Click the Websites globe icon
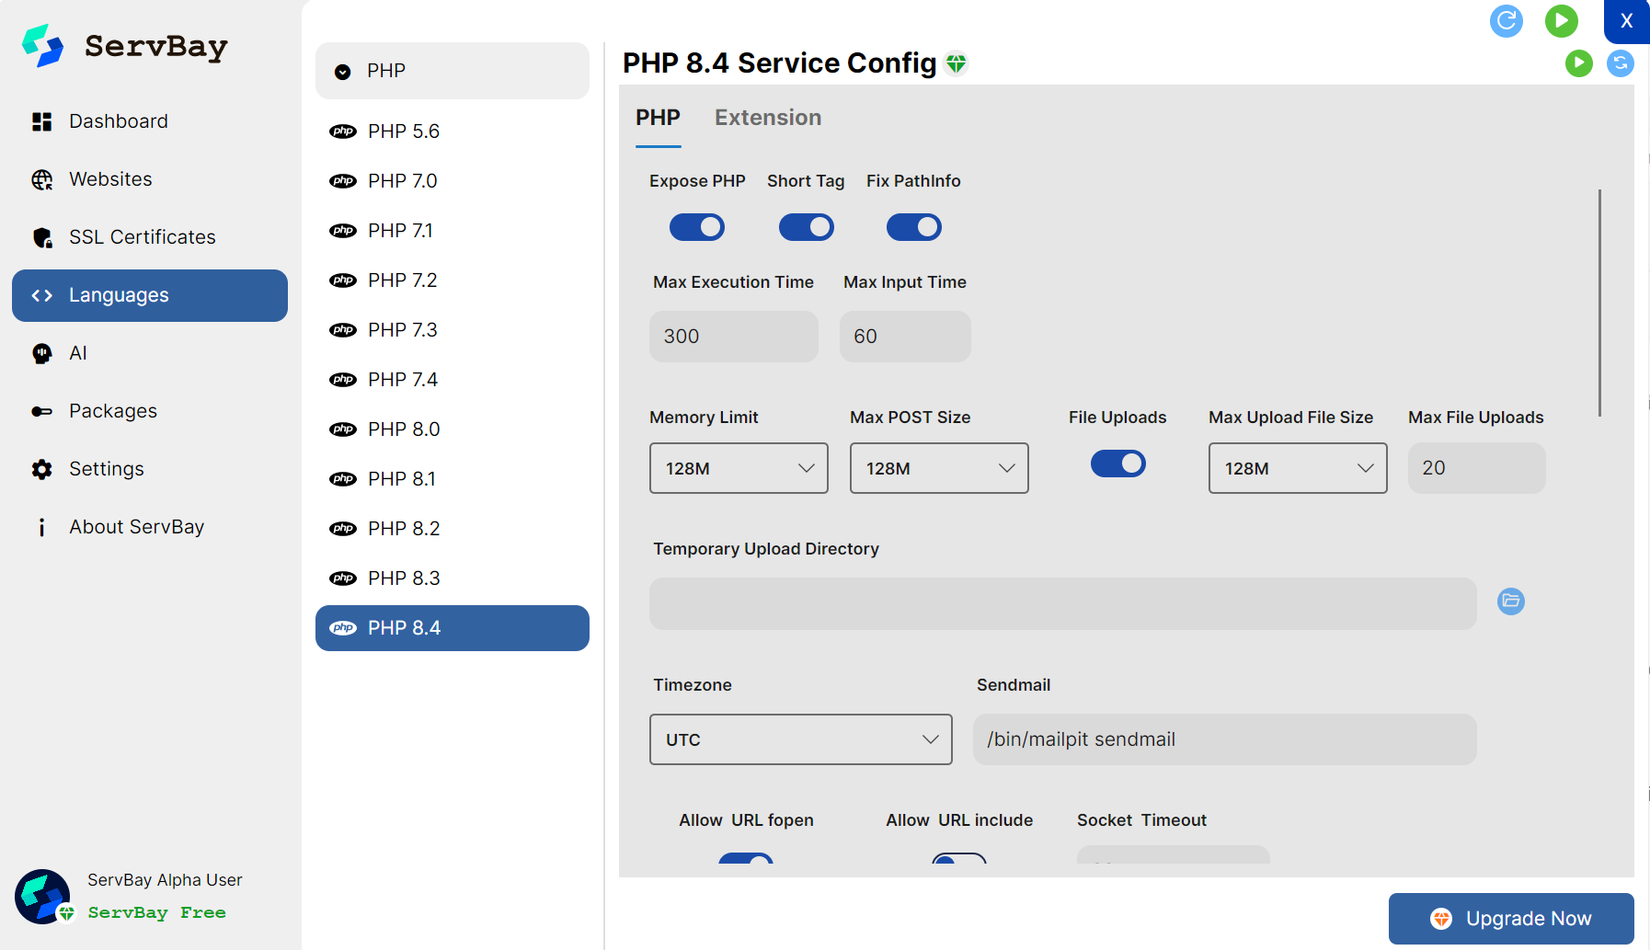The image size is (1650, 950). (x=42, y=180)
